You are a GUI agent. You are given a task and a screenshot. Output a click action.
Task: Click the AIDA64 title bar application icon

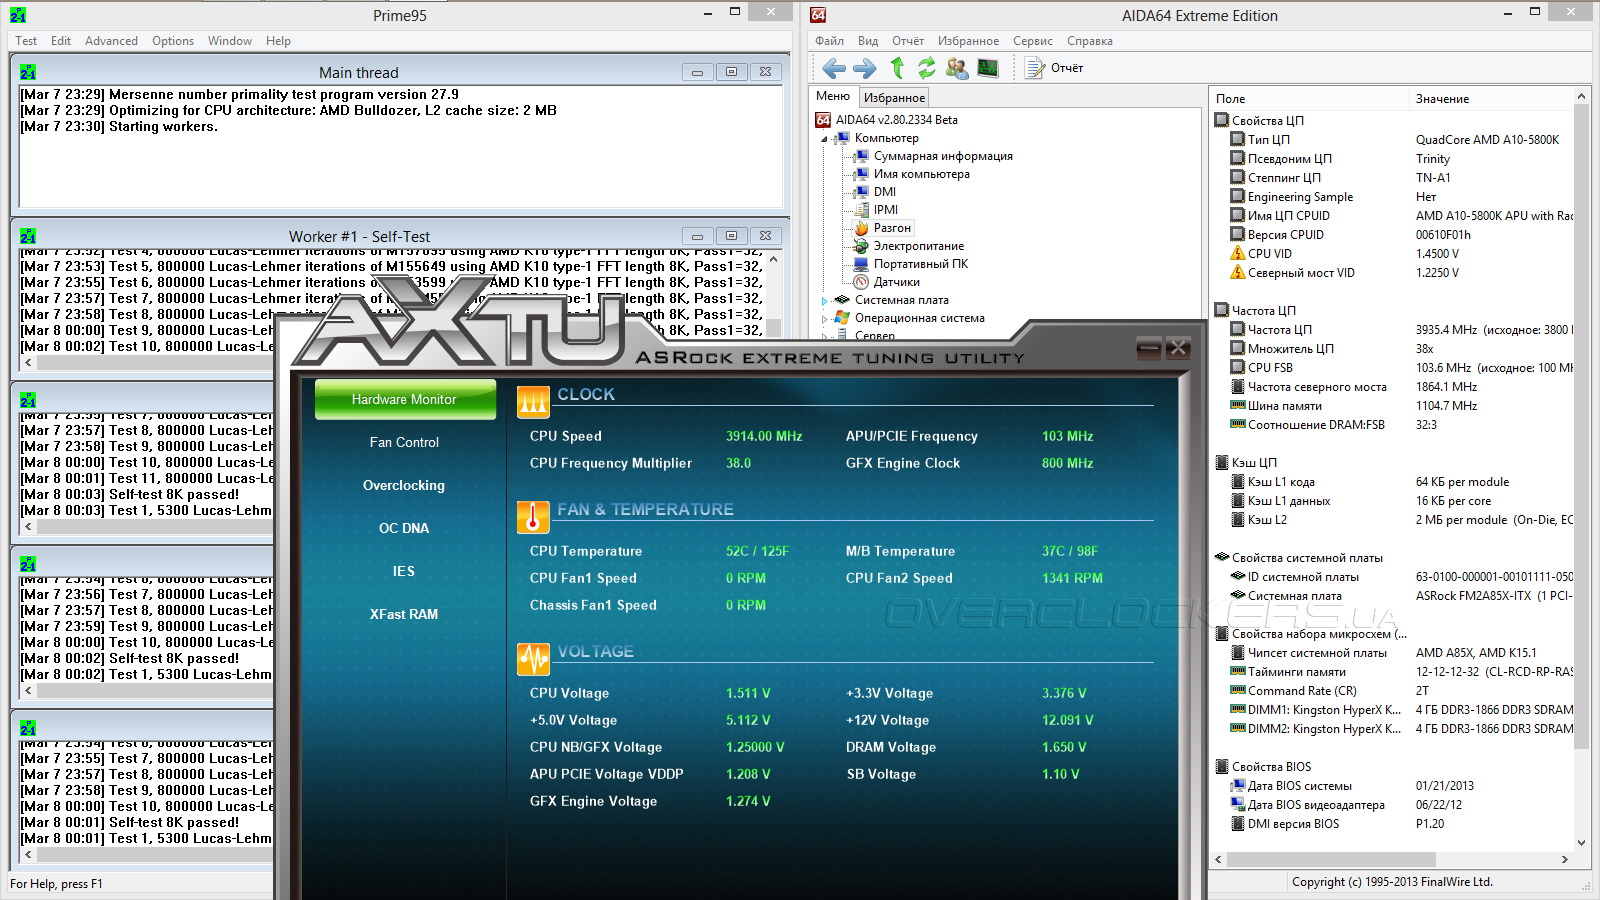[818, 15]
